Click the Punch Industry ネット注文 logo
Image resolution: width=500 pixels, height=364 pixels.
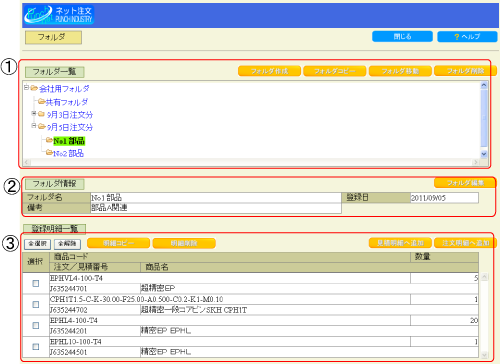click(59, 15)
